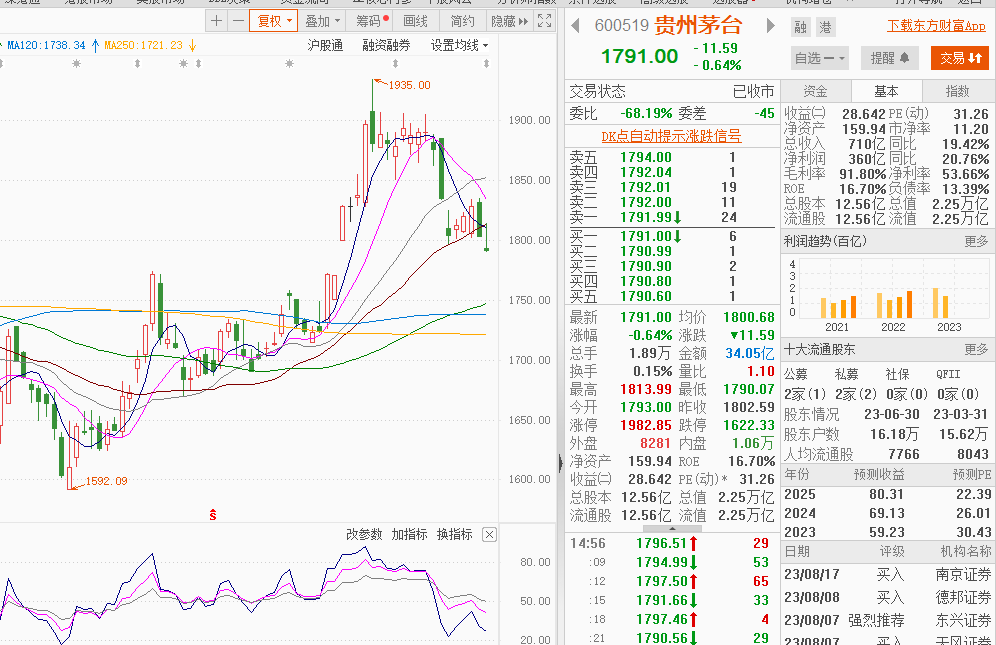Viewport: 996px width, 645px height.
Task: Click the 提醒 alert button
Action: click(890, 58)
